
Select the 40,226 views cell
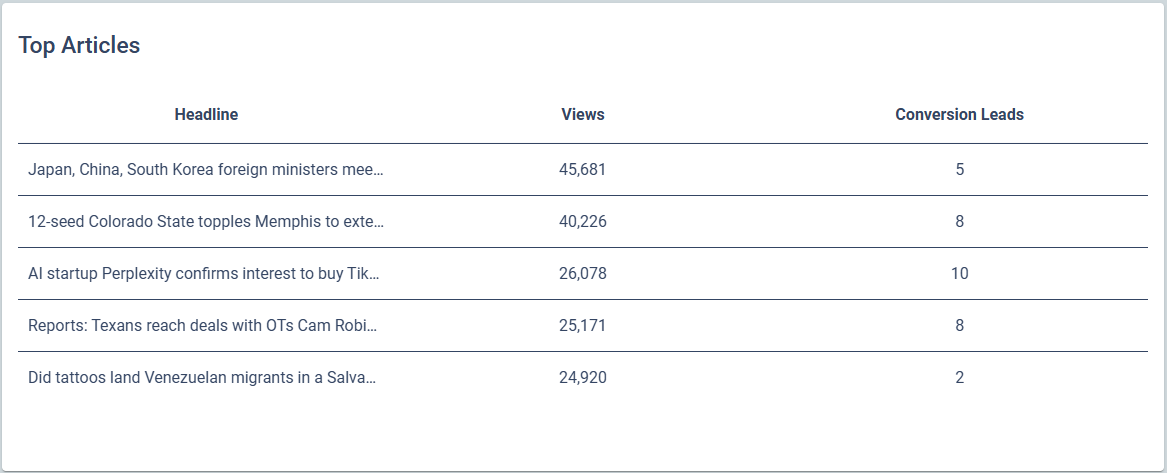point(583,222)
